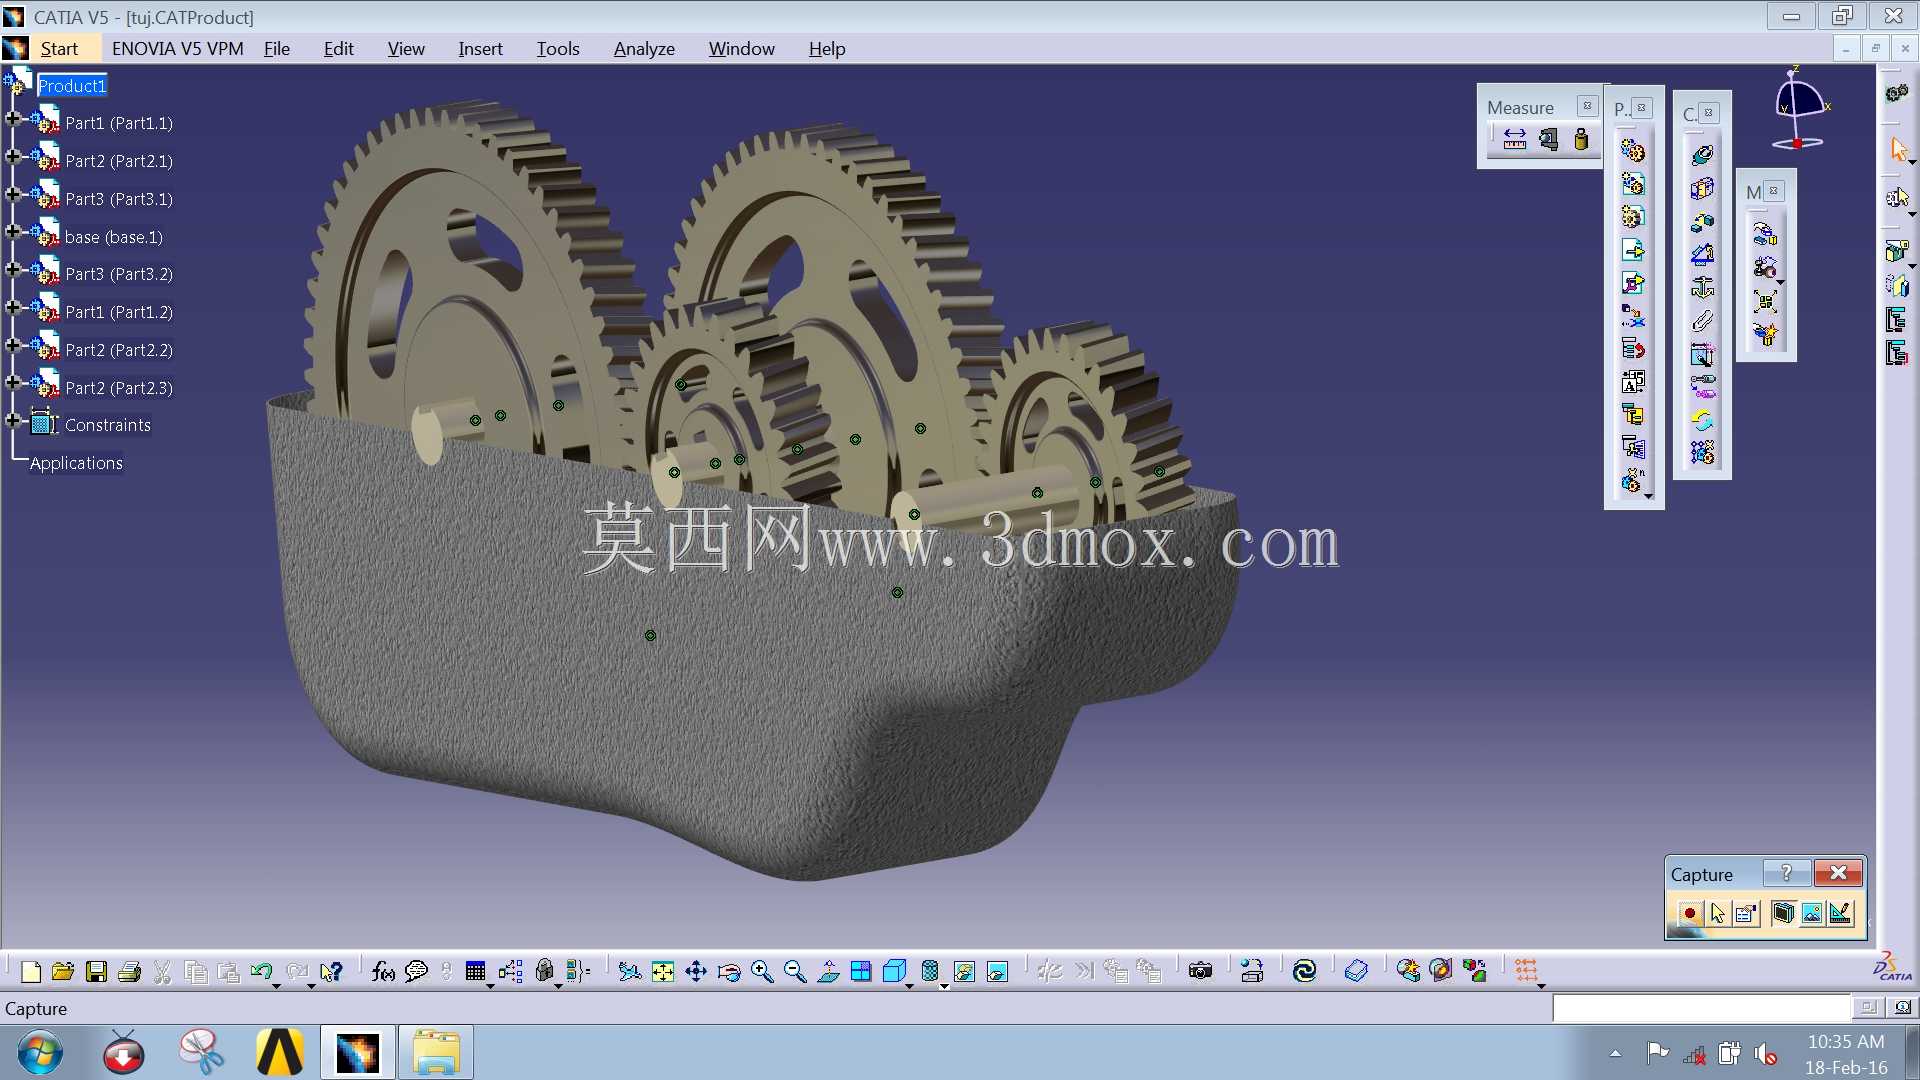Click the Explode assembly icon

[1765, 301]
